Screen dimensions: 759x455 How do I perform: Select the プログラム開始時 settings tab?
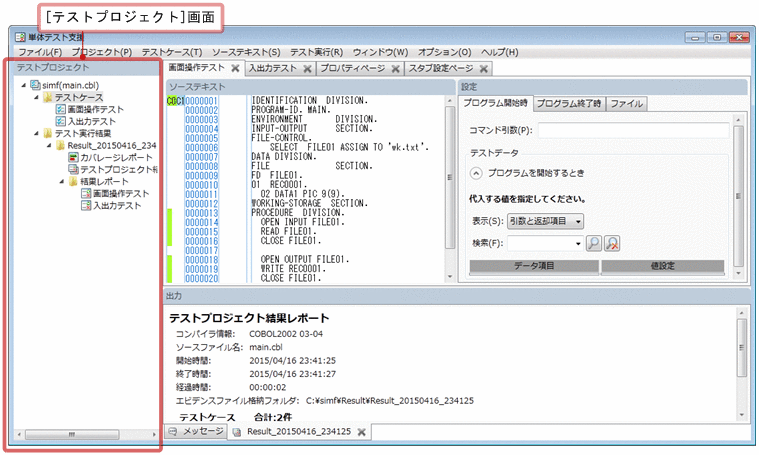point(495,103)
